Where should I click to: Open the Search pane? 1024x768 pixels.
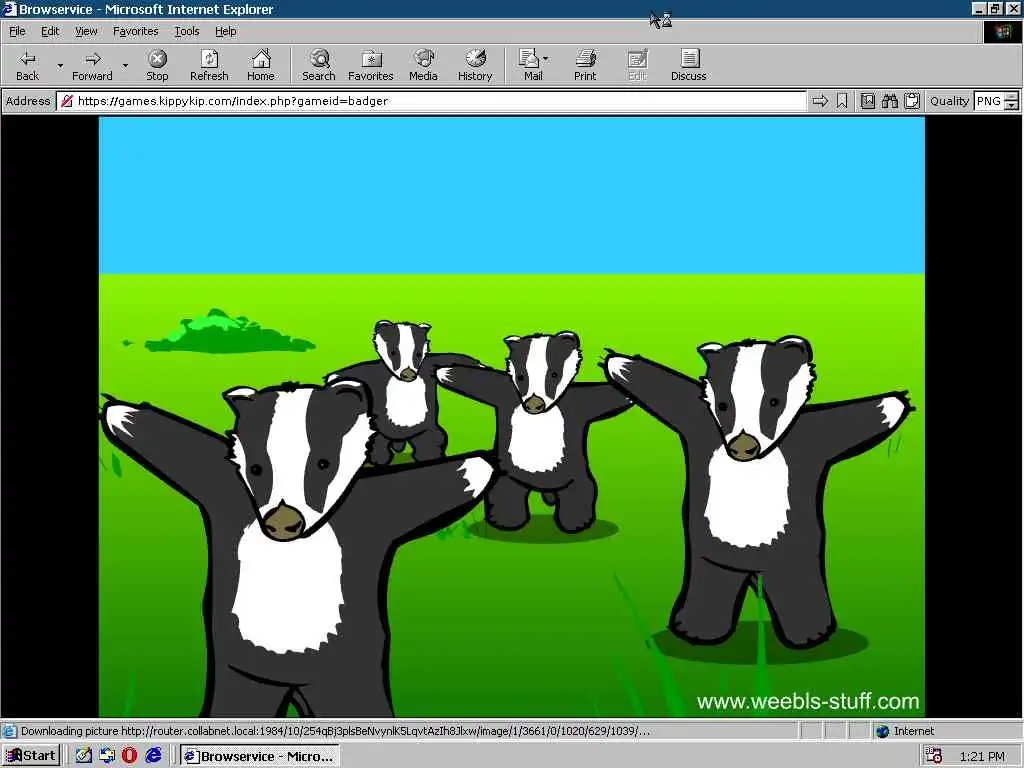coord(319,65)
